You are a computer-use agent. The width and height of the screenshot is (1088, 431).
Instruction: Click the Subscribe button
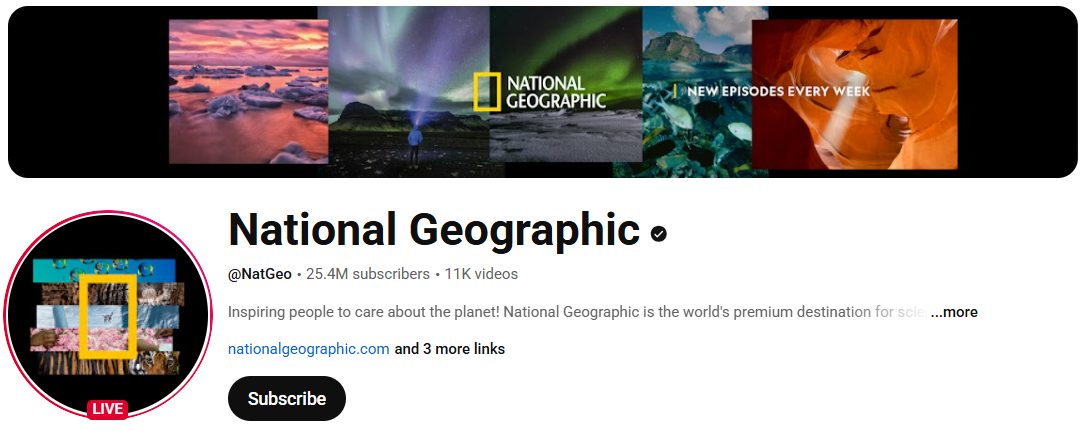pyautogui.click(x=287, y=398)
